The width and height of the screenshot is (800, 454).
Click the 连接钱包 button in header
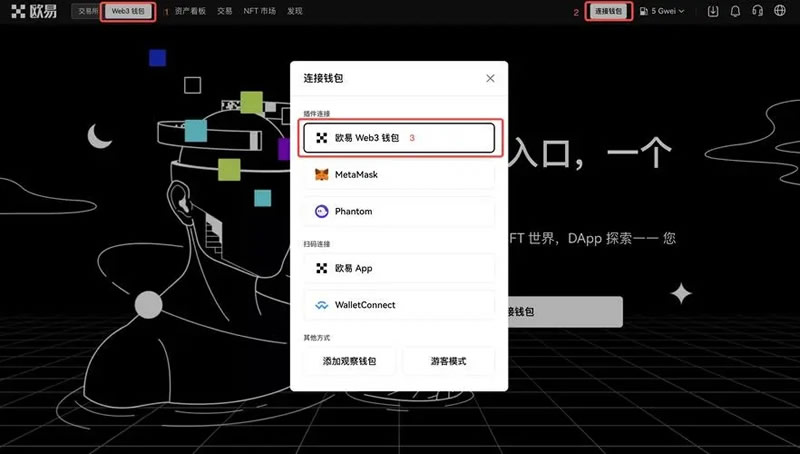point(608,12)
